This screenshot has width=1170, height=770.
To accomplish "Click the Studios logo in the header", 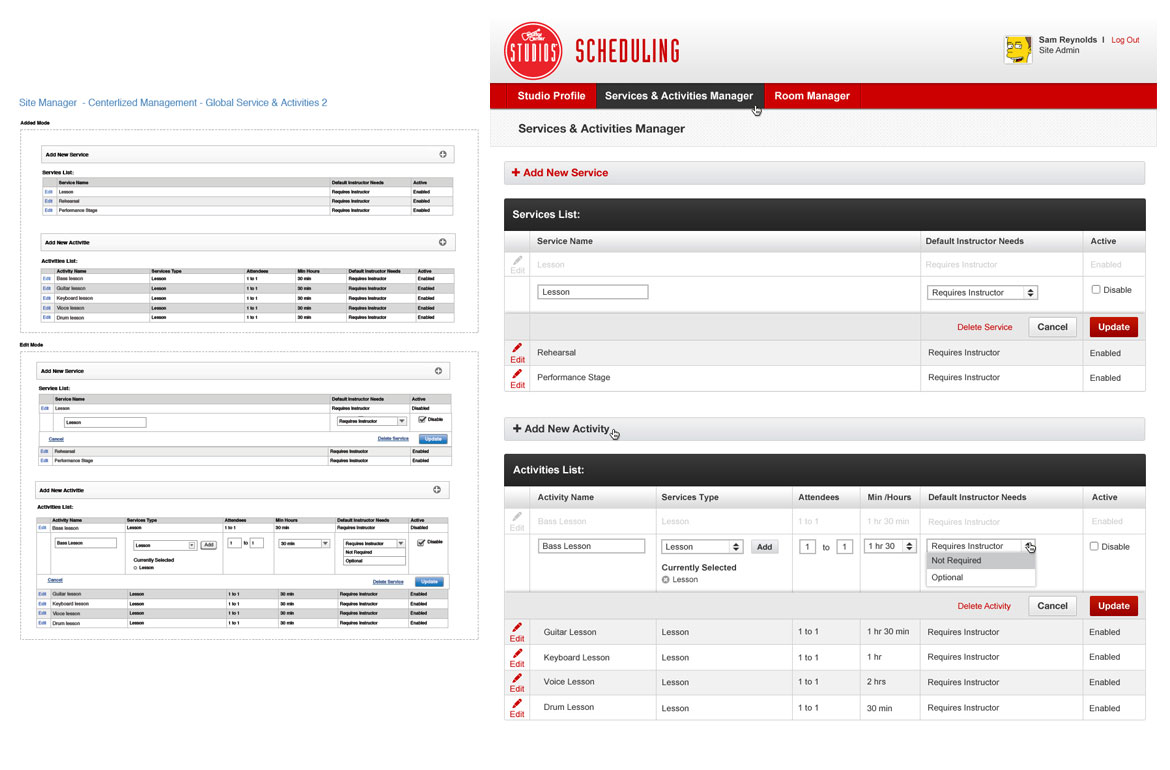I will tap(533, 51).
